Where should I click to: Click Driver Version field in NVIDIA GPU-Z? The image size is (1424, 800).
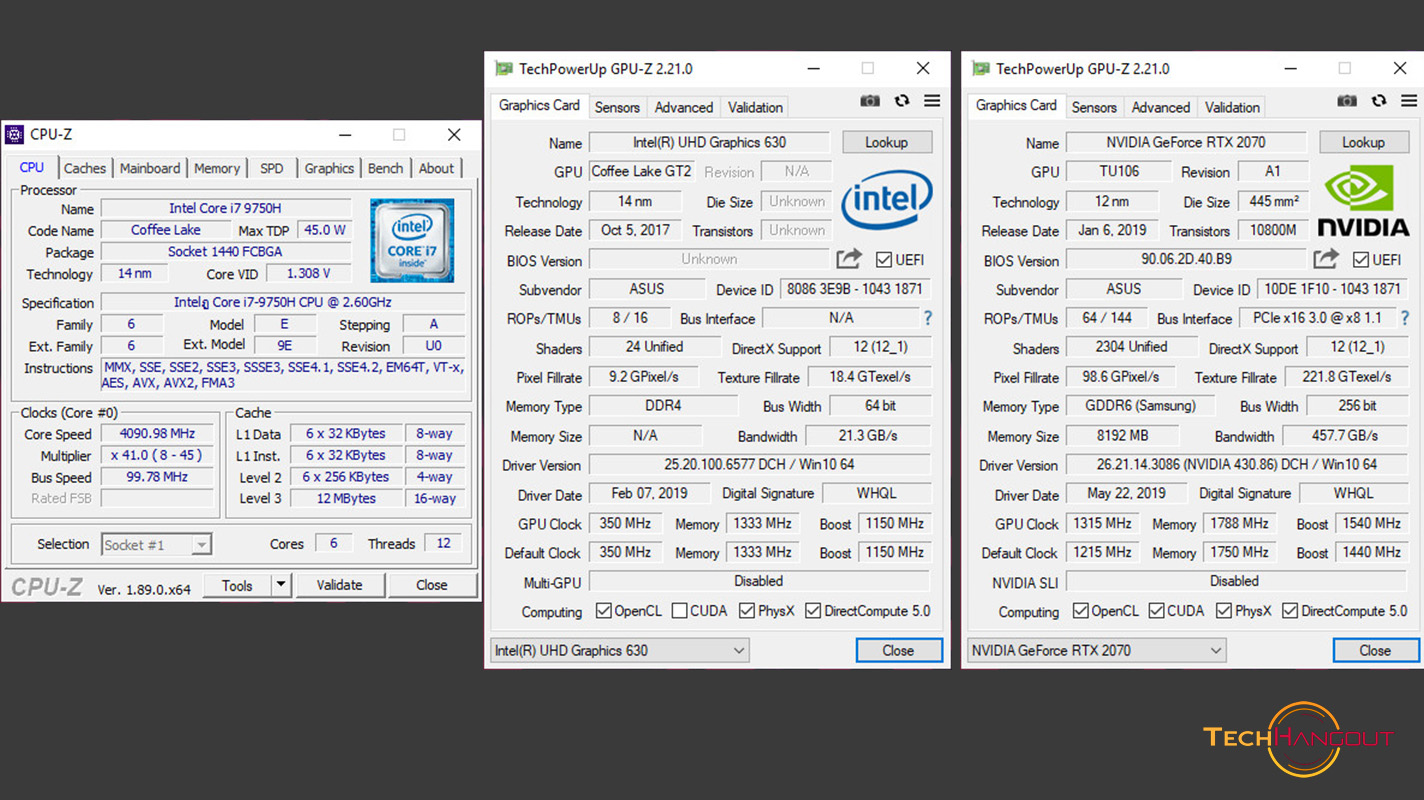(x=1237, y=464)
